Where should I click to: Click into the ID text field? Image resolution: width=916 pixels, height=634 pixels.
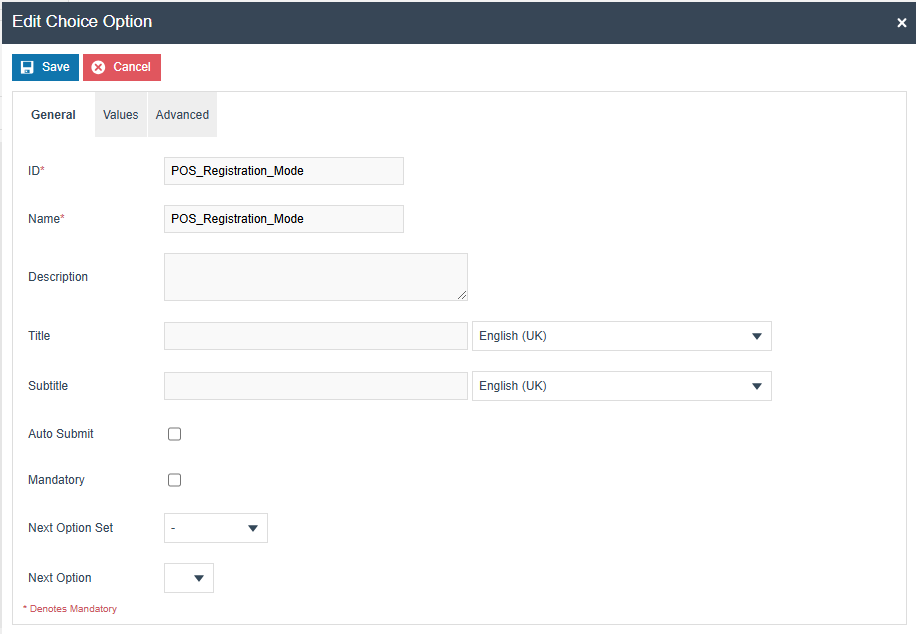point(283,171)
